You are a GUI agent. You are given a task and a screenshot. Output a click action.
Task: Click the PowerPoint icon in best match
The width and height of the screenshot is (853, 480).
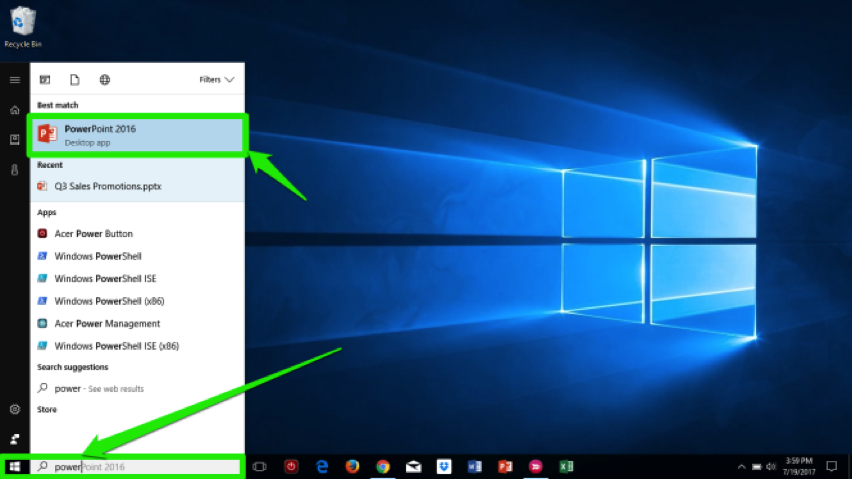pos(47,134)
